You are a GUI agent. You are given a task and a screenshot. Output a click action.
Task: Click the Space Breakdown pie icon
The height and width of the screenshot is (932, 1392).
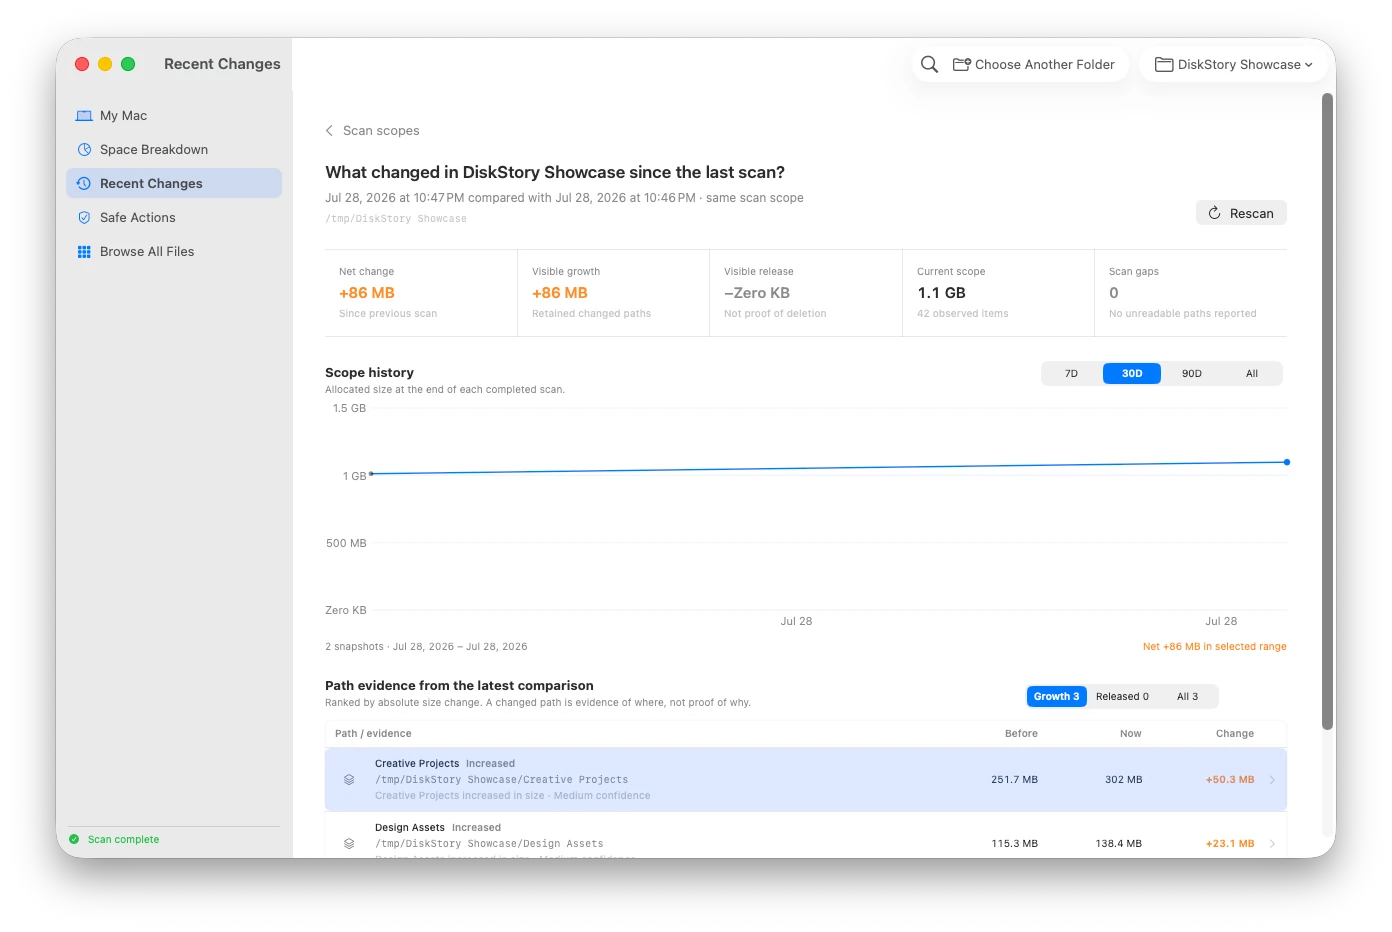84,150
